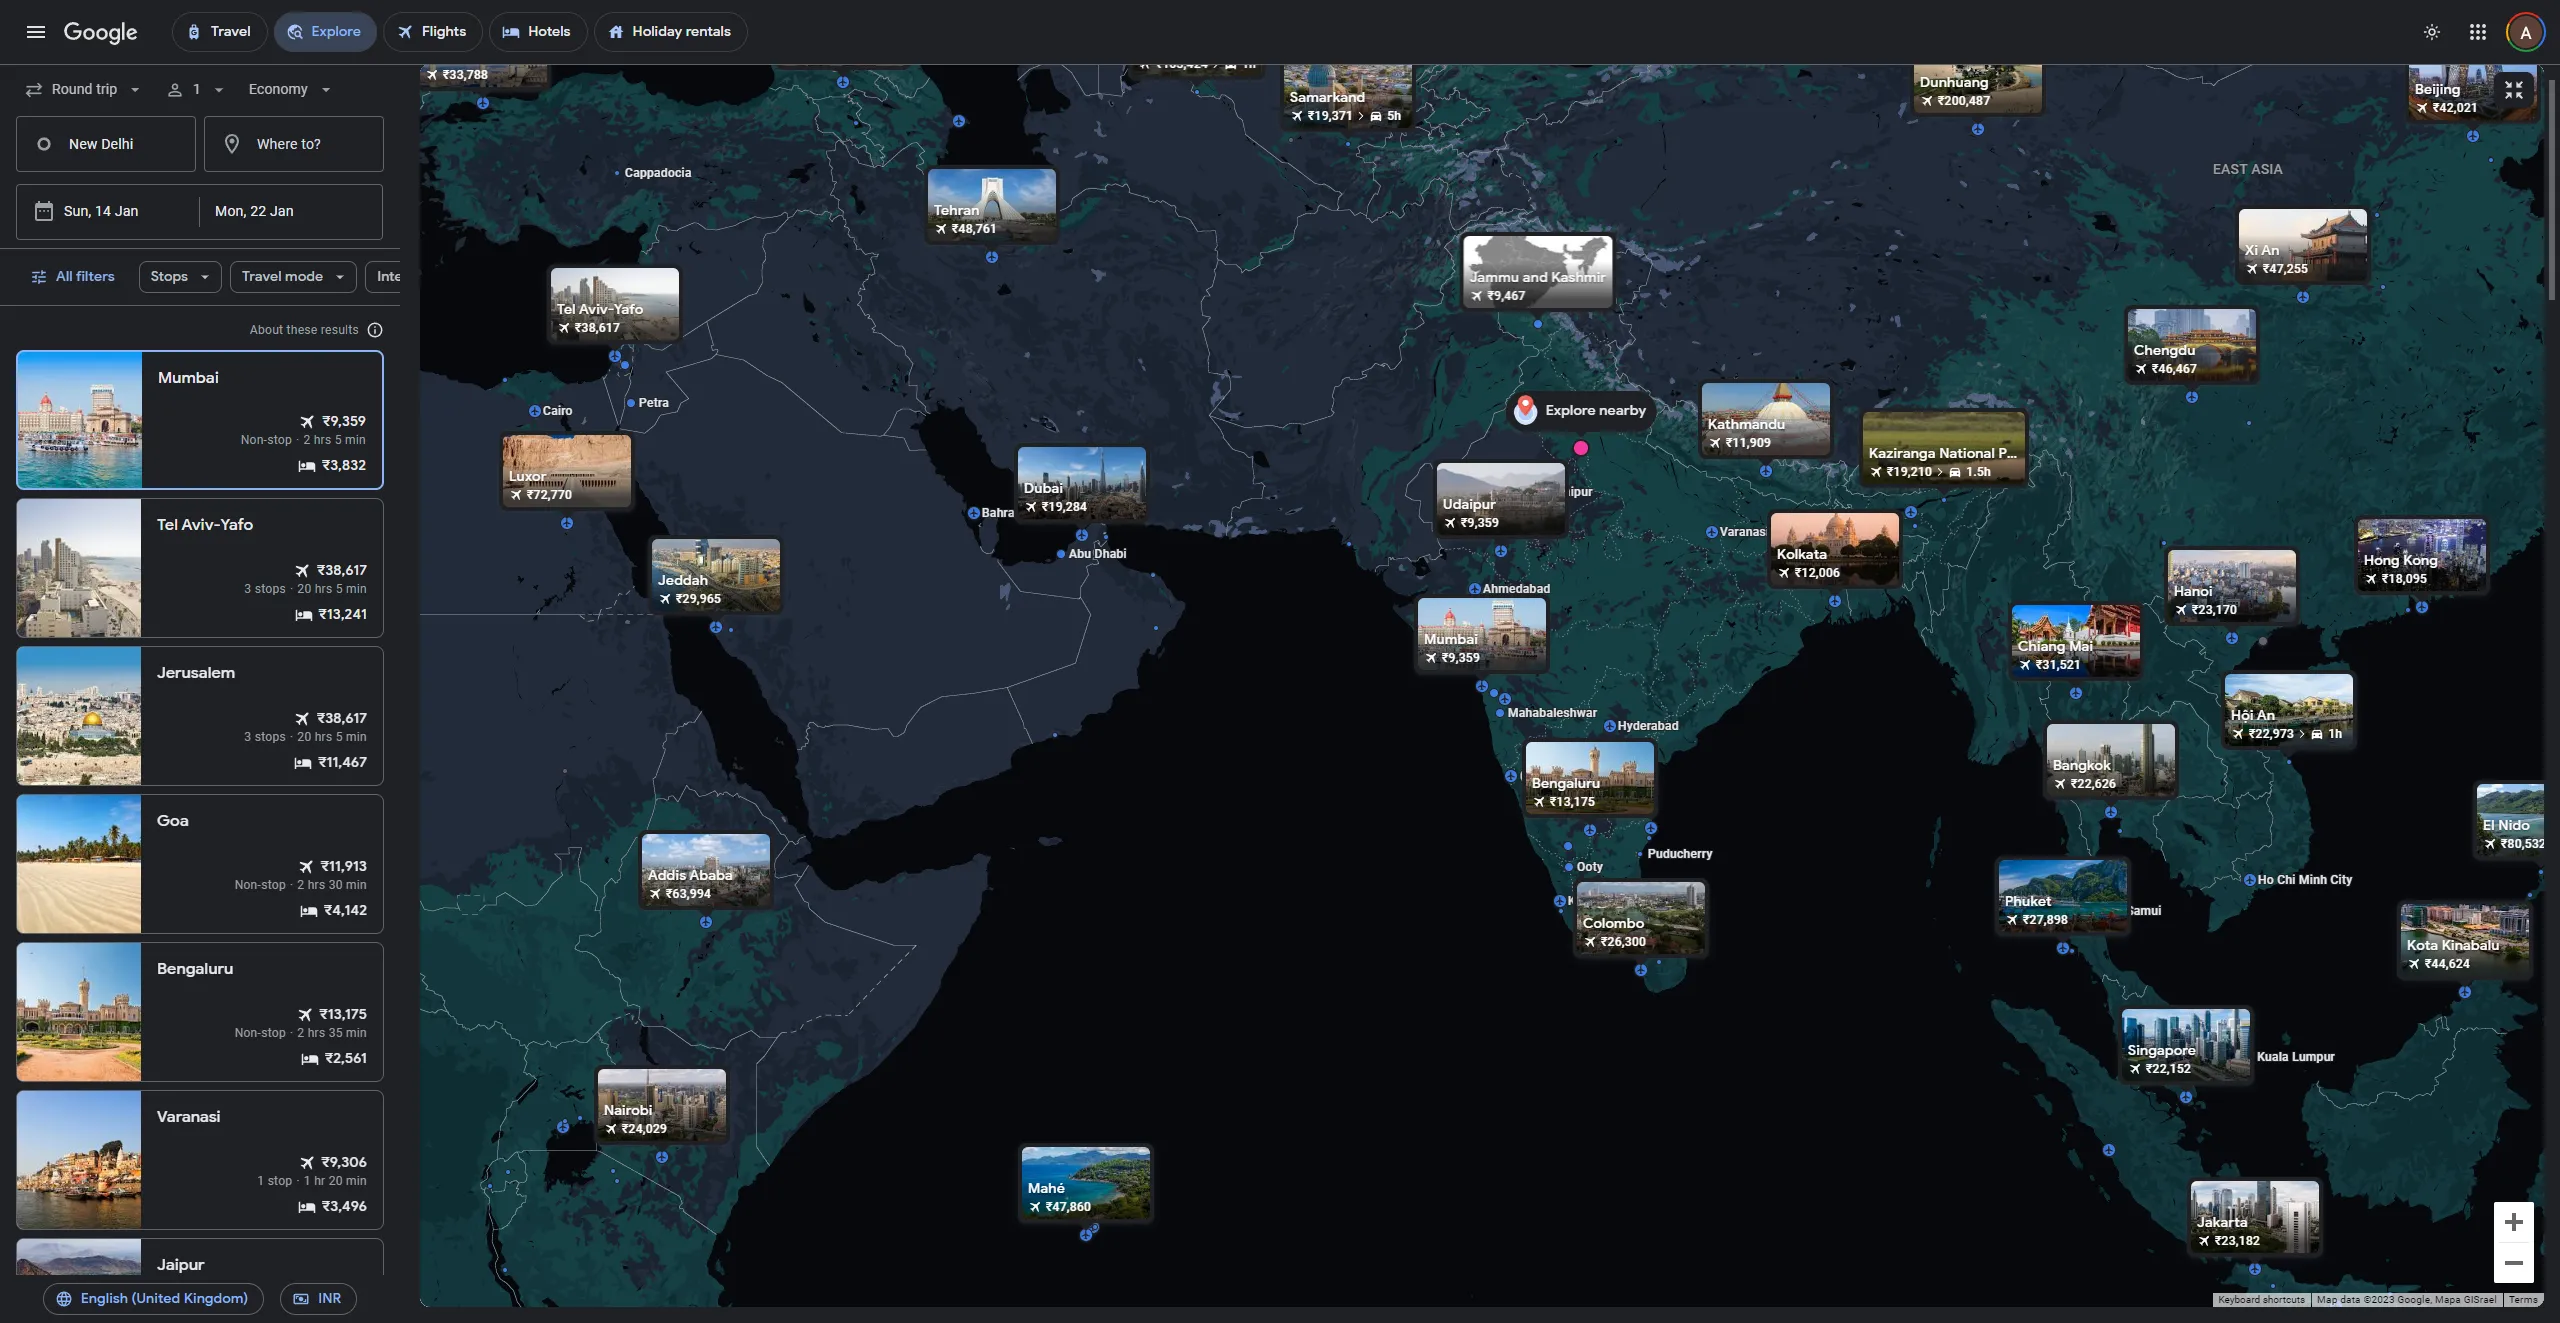Expand the Round trip dropdown
This screenshot has width=2560, height=1323.
pos(82,89)
